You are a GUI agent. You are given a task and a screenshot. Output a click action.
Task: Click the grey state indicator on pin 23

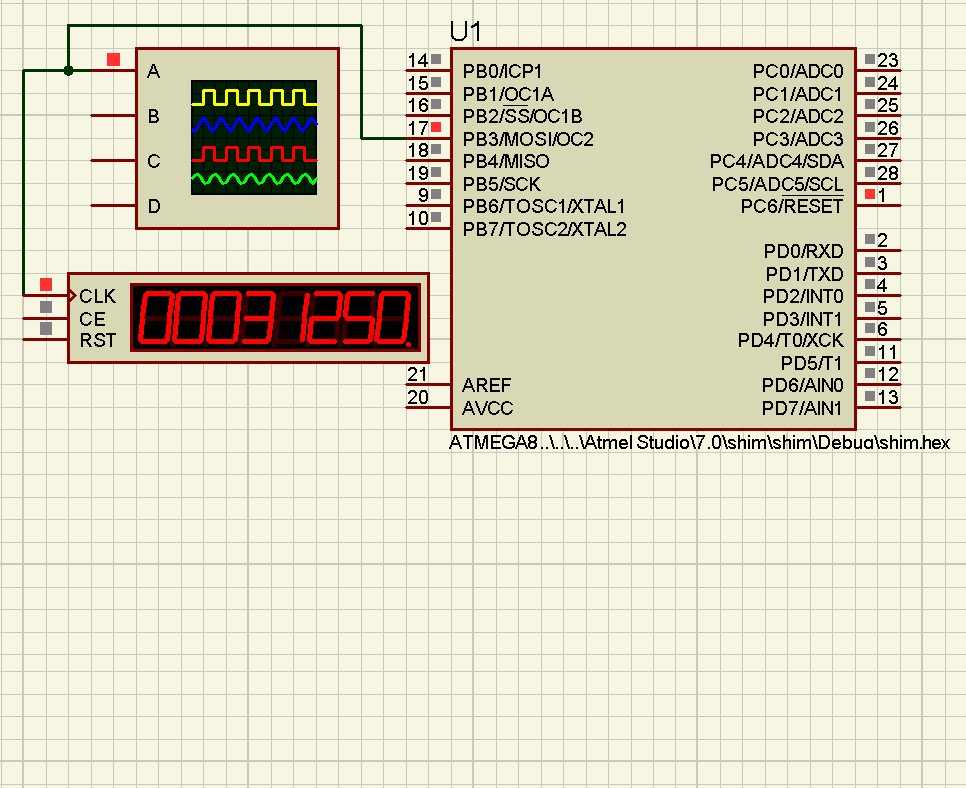click(870, 59)
